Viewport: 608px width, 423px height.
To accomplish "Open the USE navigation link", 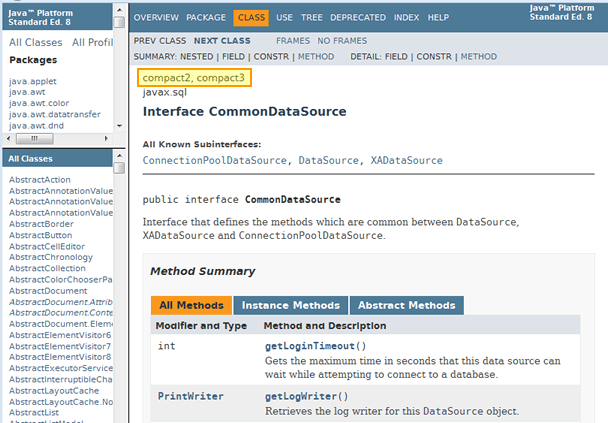I will coord(284,18).
